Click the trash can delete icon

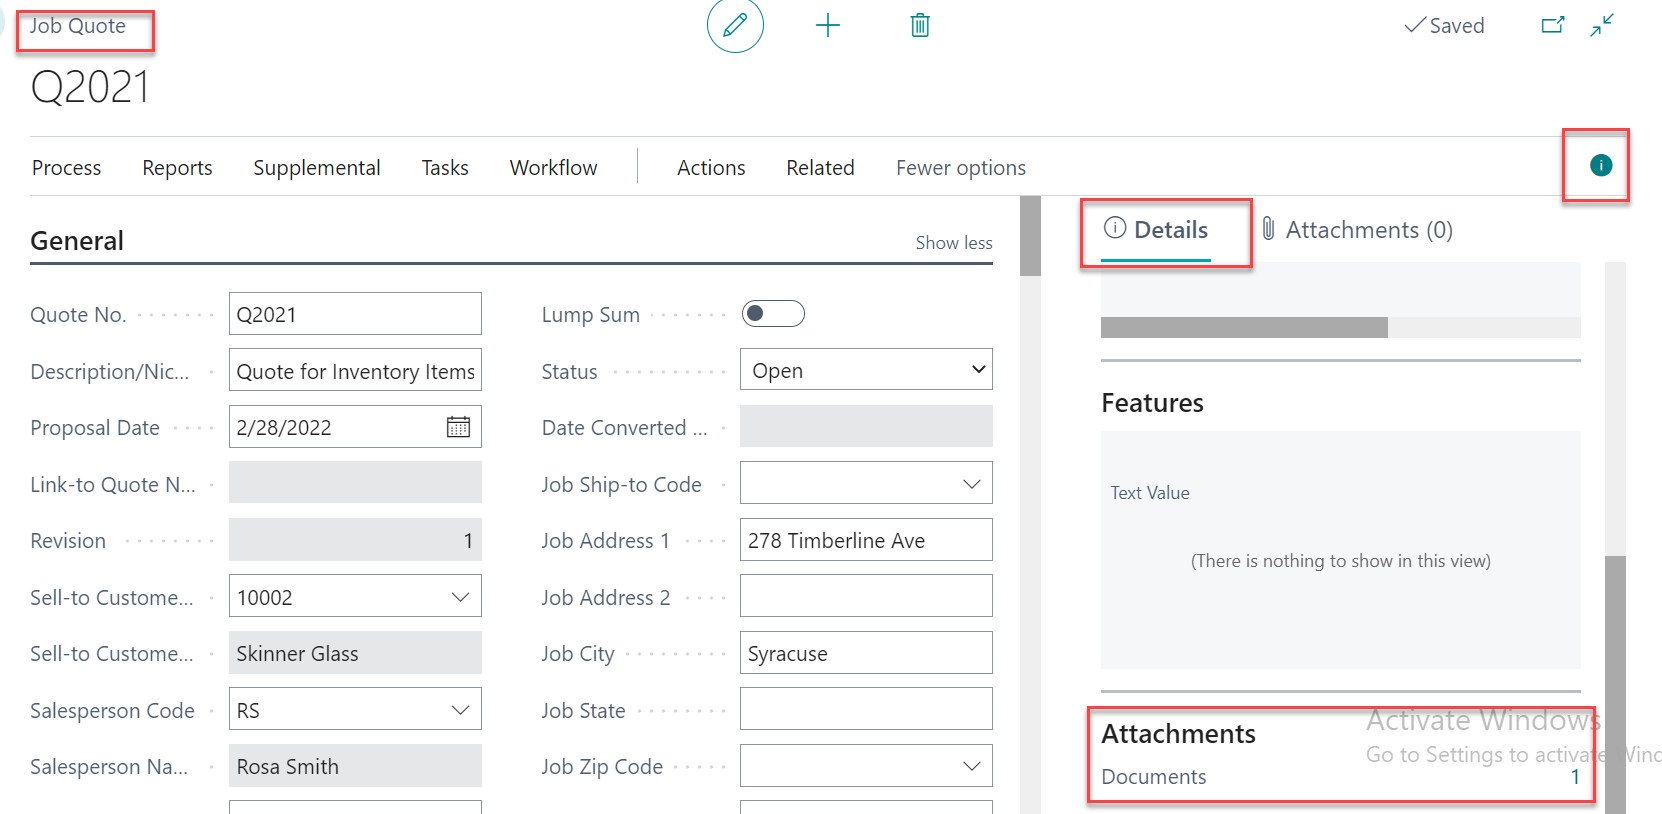click(920, 26)
